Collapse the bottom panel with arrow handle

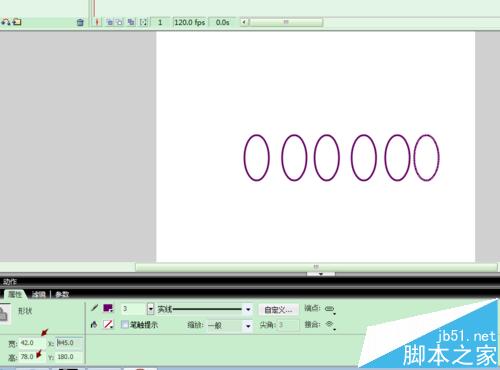tap(321, 274)
